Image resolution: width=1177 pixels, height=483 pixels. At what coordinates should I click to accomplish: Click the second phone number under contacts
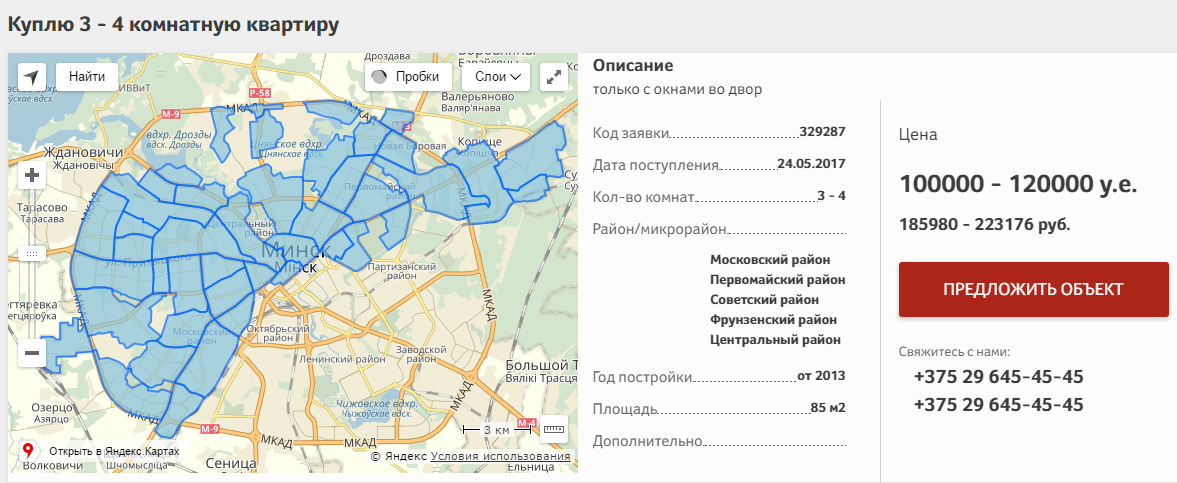point(998,405)
